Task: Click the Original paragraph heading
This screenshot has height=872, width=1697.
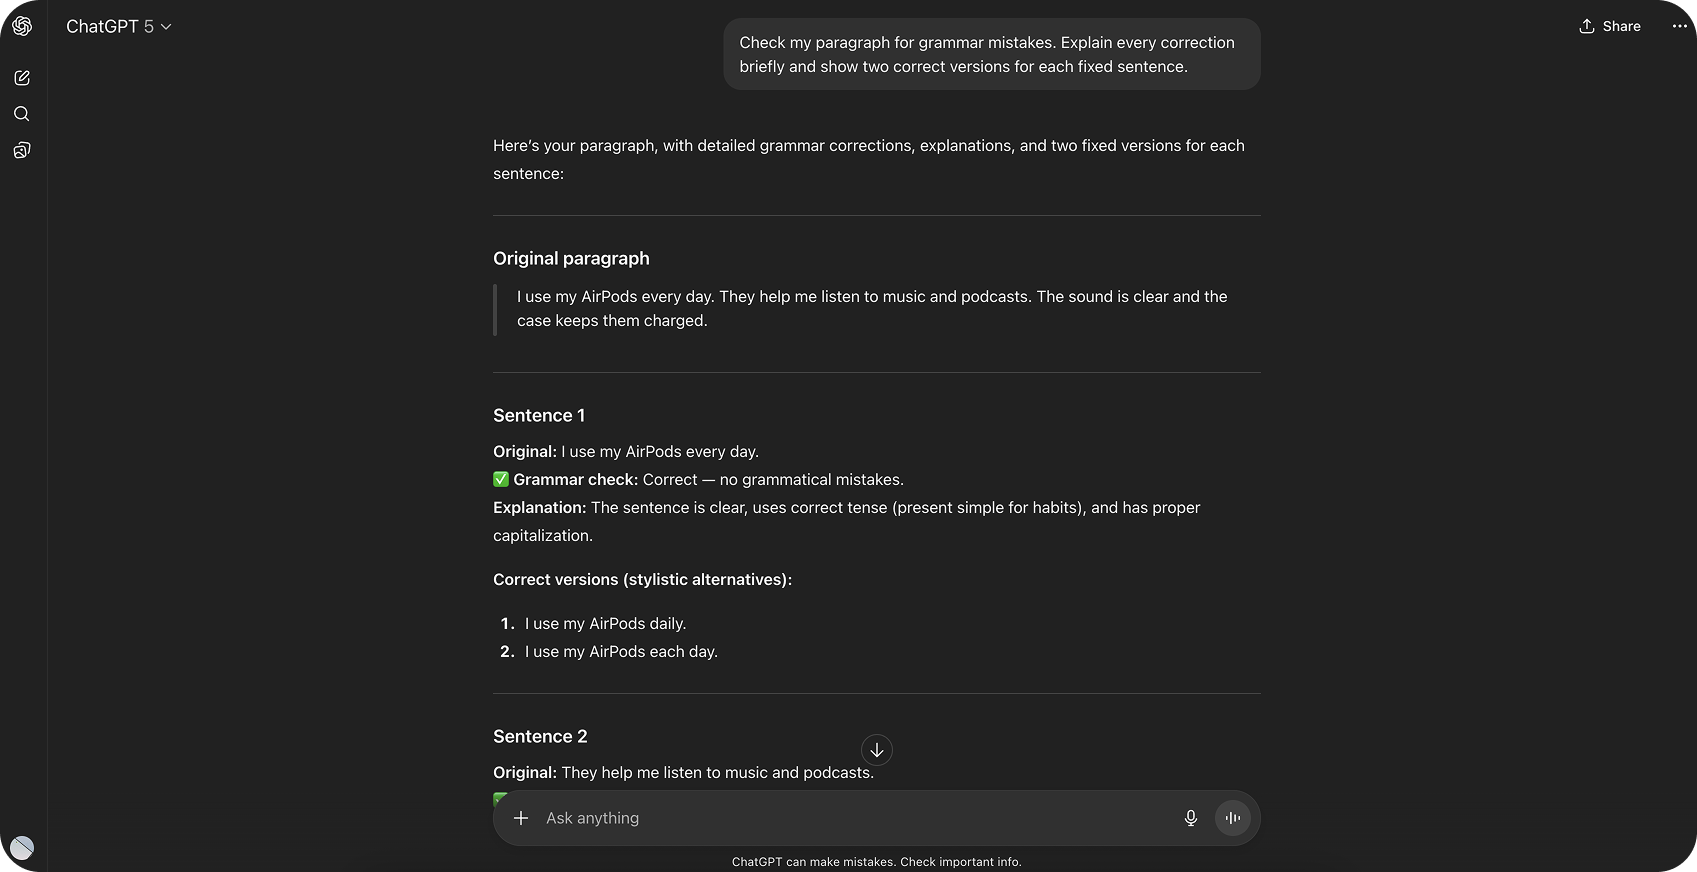Action: point(571,258)
